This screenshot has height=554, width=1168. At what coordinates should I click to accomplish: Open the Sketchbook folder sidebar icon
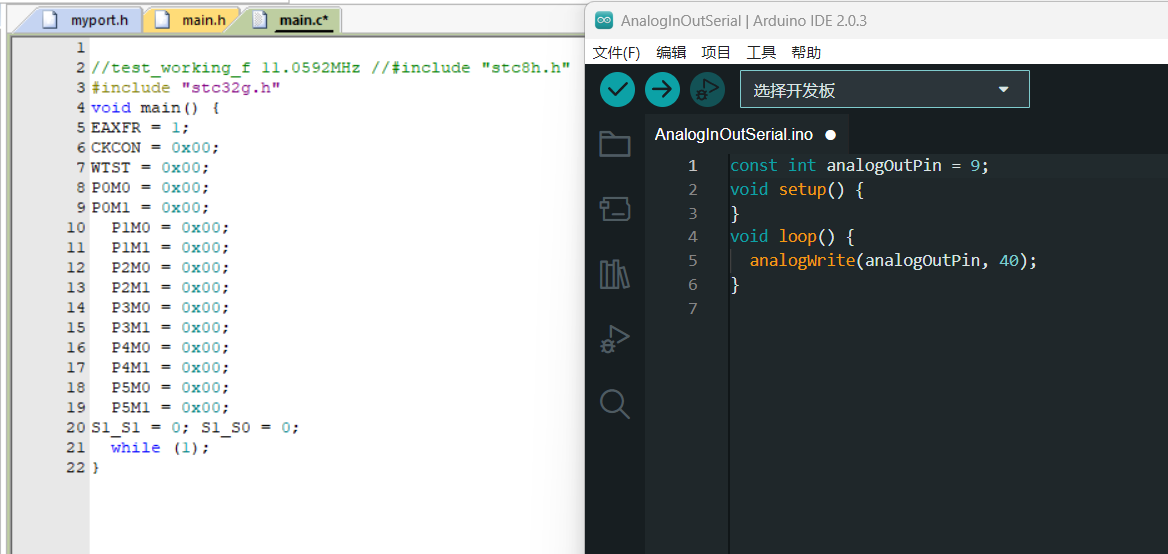[614, 144]
